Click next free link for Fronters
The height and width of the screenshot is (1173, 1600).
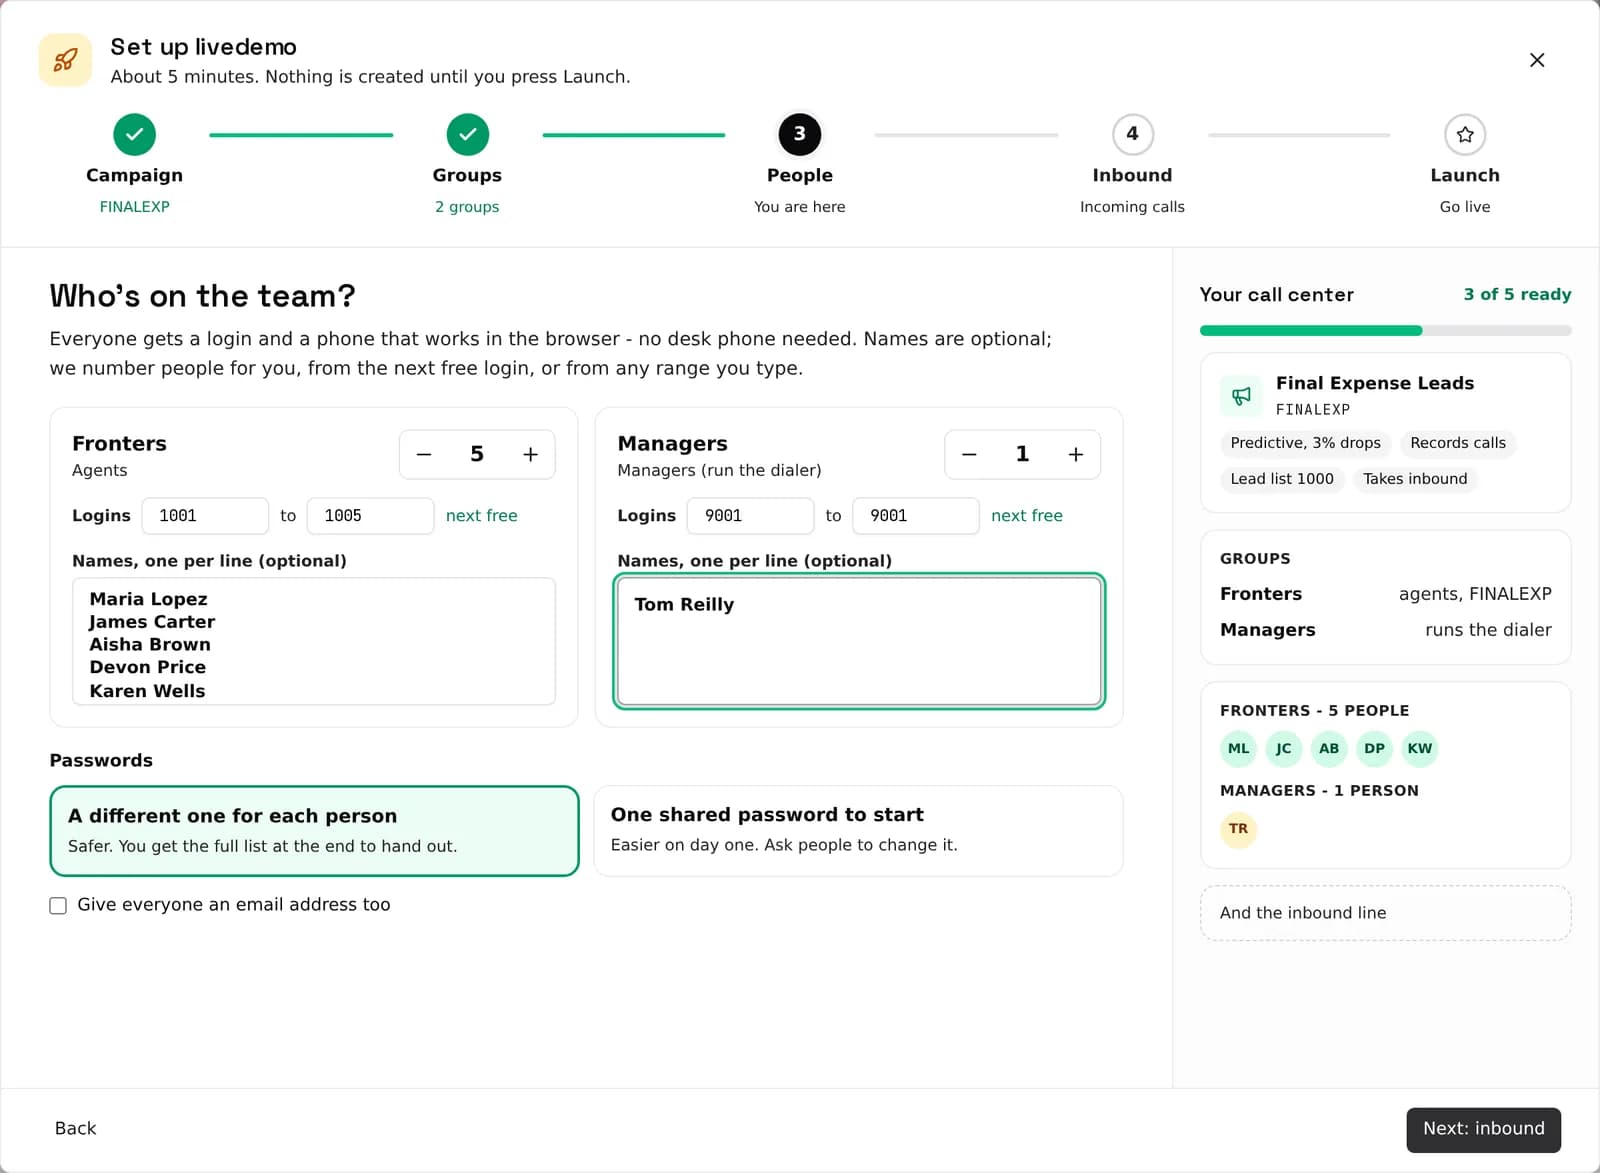(x=481, y=516)
